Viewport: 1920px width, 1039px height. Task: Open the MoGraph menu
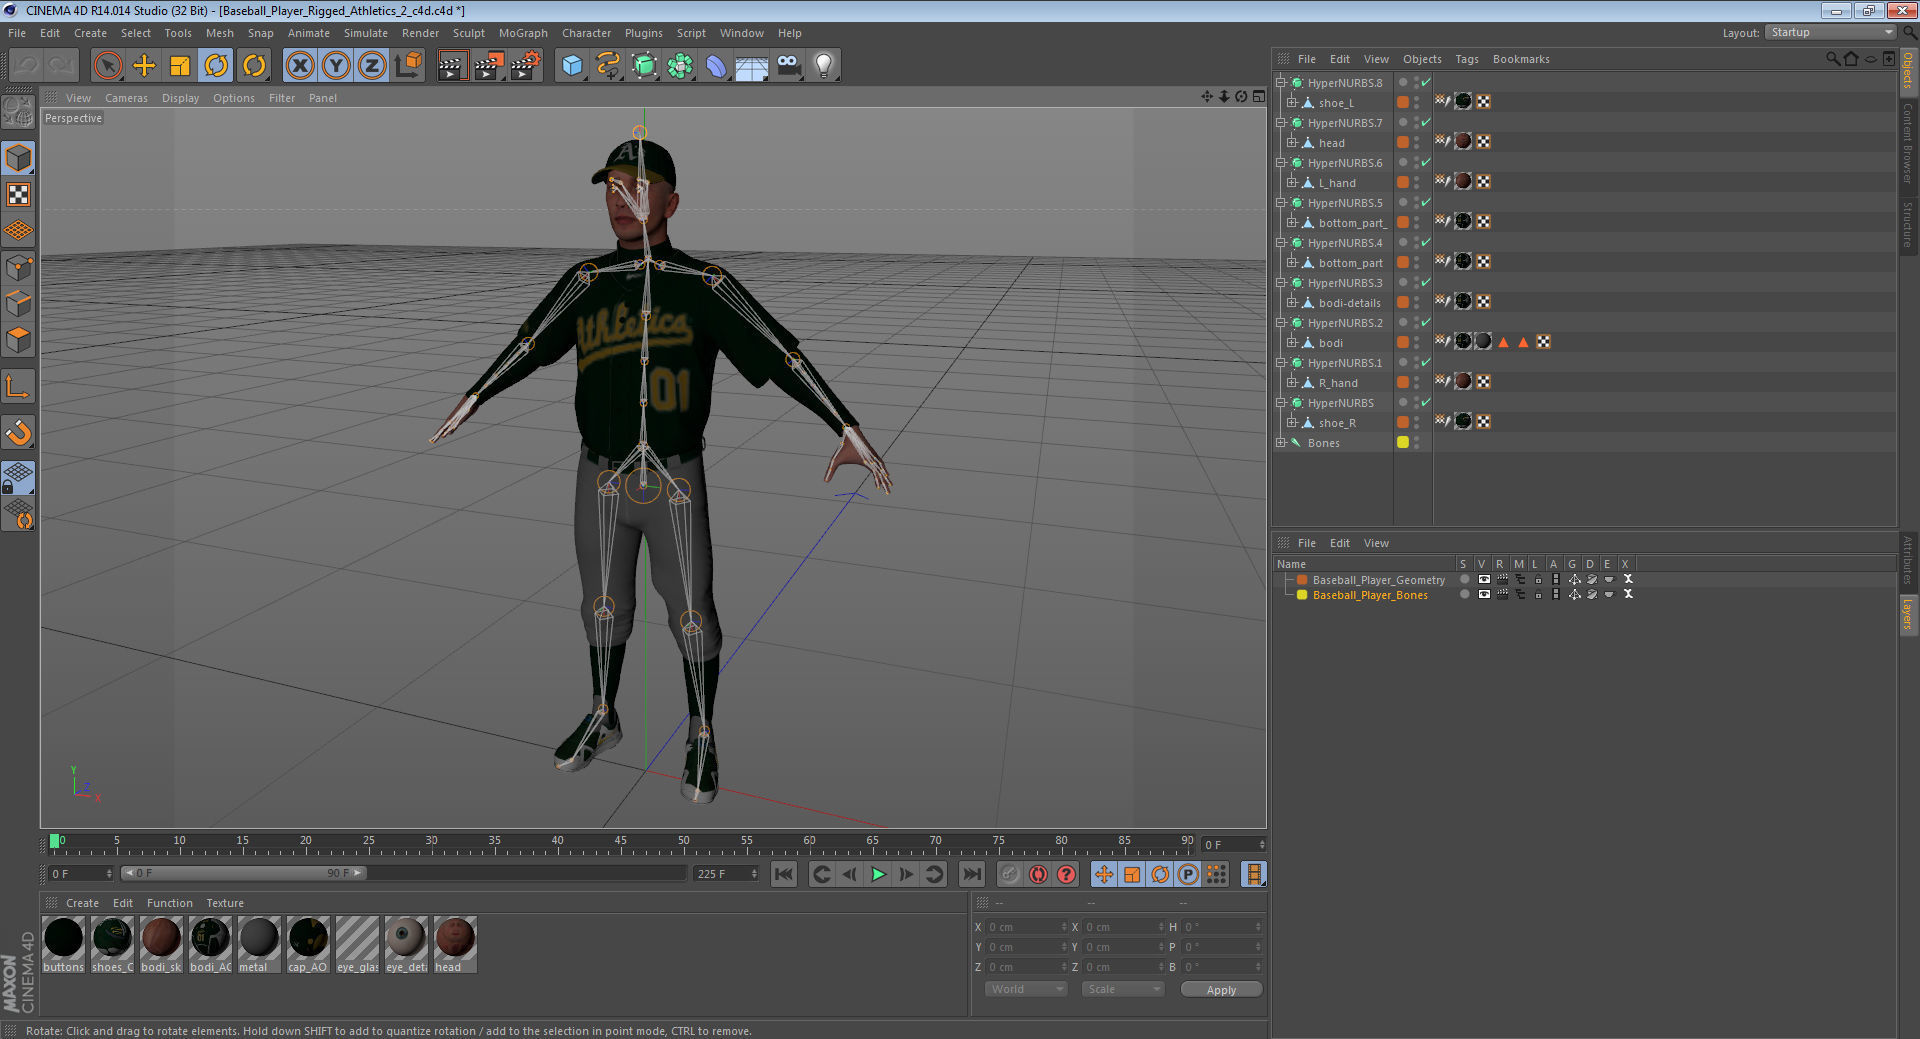pyautogui.click(x=523, y=33)
